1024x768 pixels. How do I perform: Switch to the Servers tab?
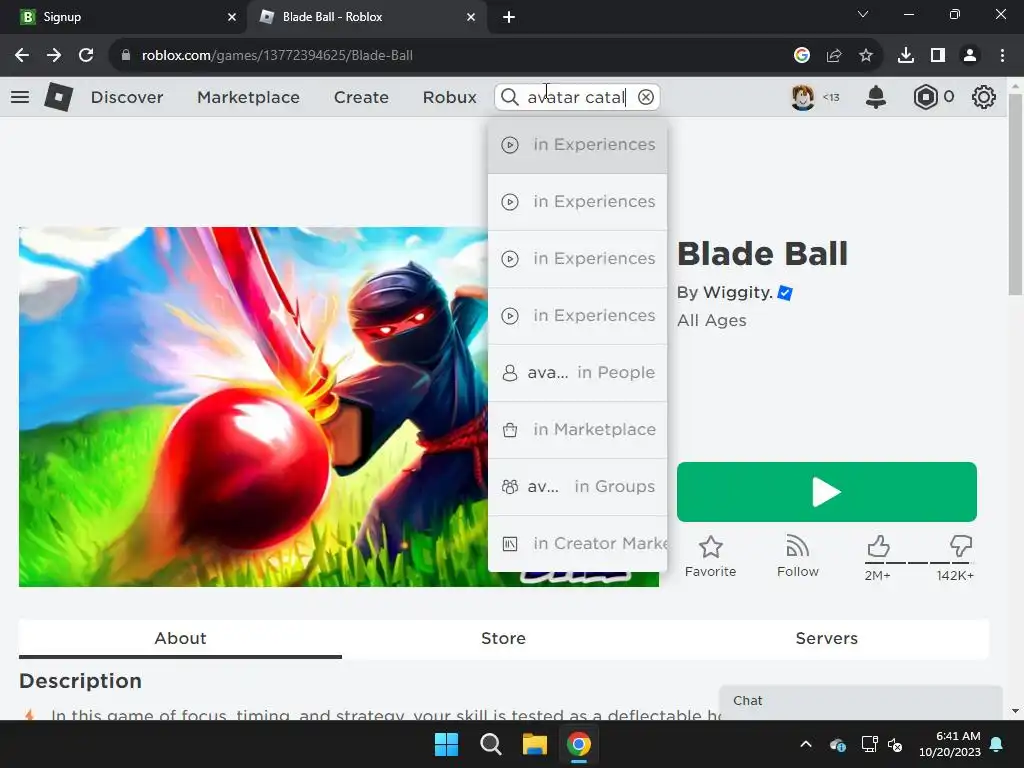pyautogui.click(x=827, y=639)
